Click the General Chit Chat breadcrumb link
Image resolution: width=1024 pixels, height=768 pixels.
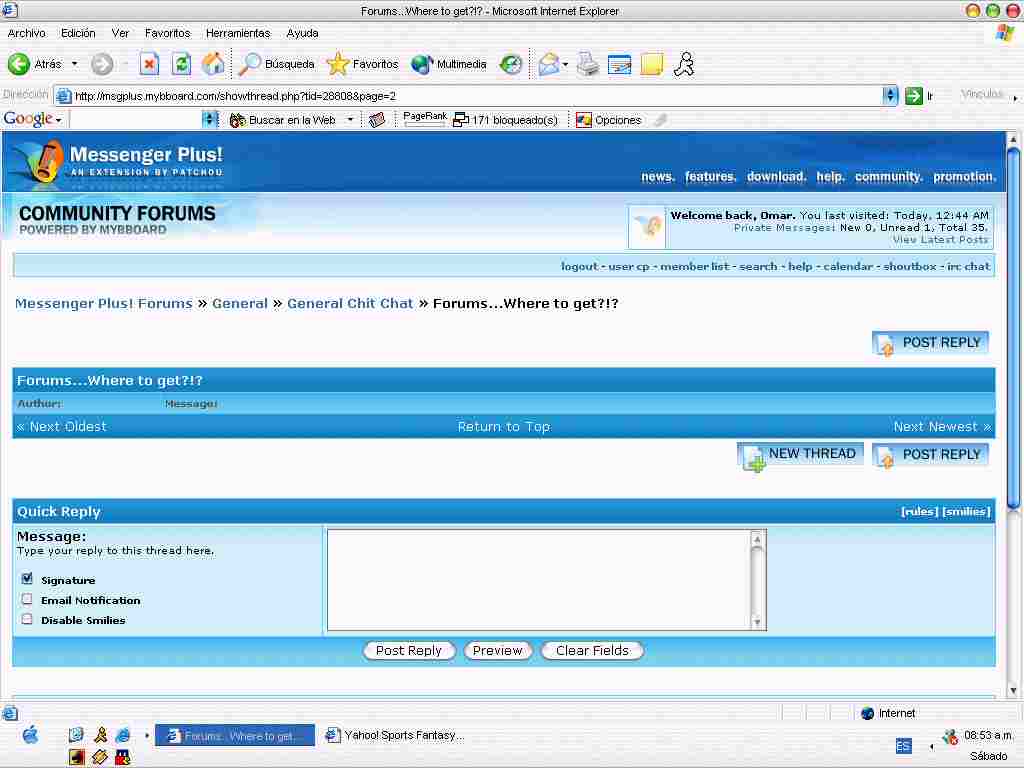pyautogui.click(x=350, y=304)
